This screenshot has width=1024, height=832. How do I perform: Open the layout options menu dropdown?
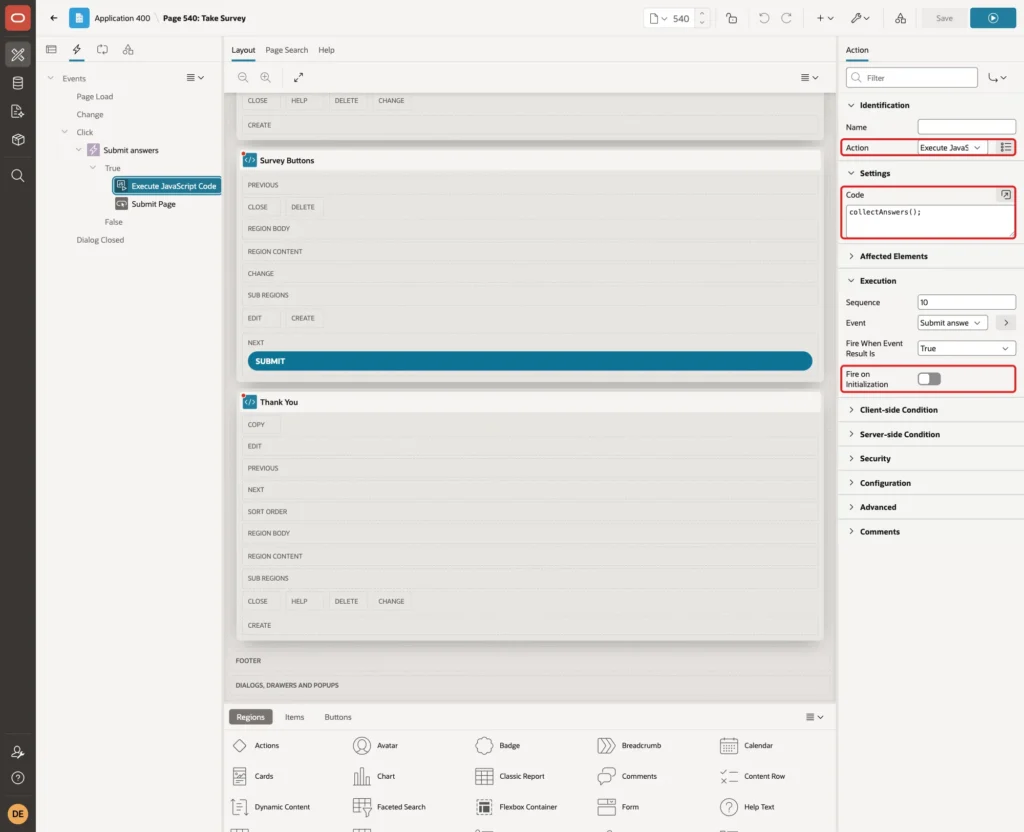point(810,77)
